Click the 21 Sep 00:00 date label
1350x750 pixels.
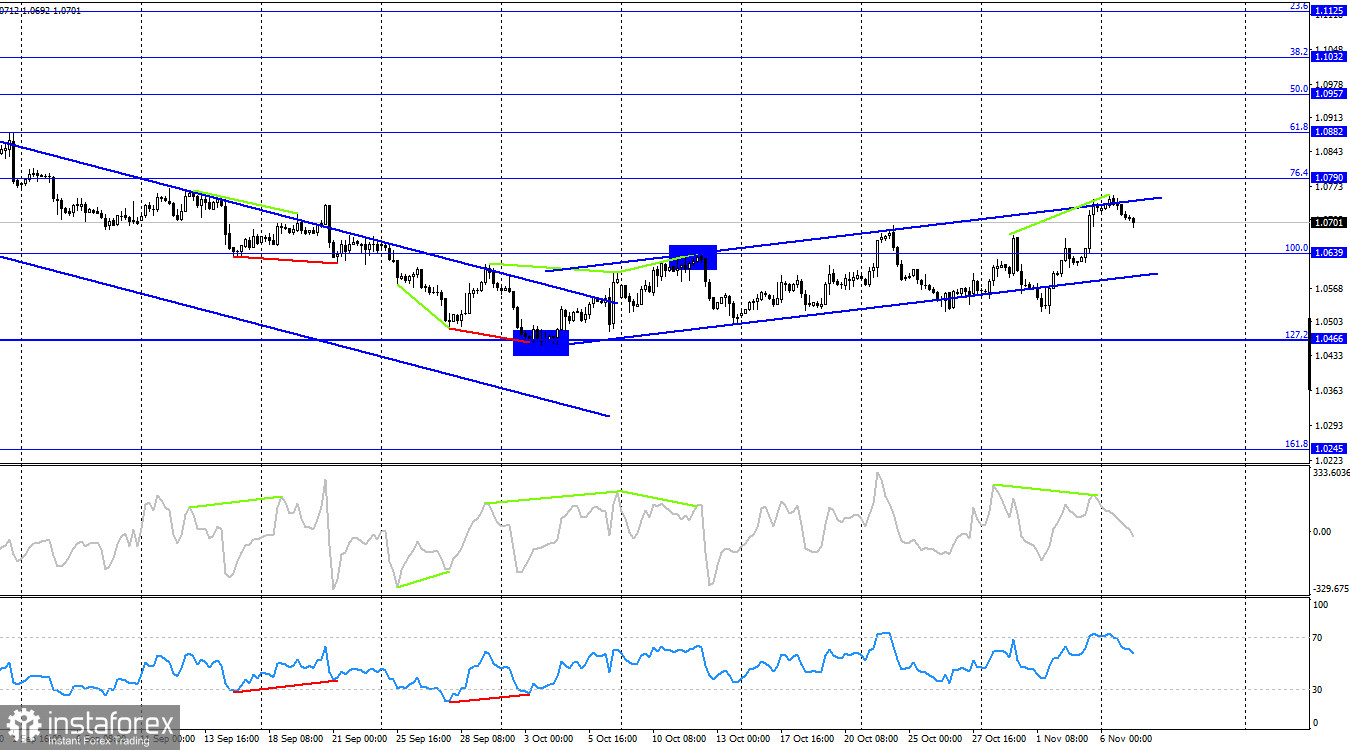(361, 739)
